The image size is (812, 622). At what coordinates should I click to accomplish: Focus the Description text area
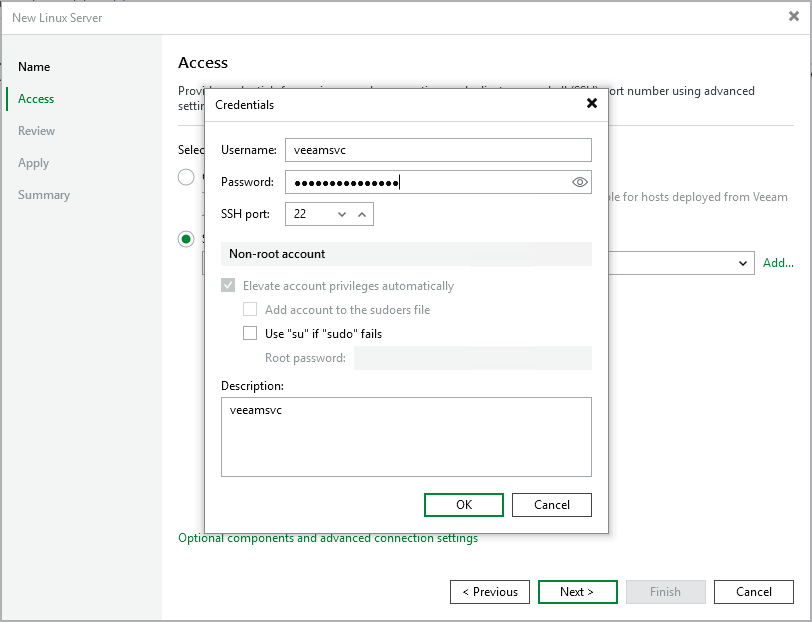tap(406, 437)
